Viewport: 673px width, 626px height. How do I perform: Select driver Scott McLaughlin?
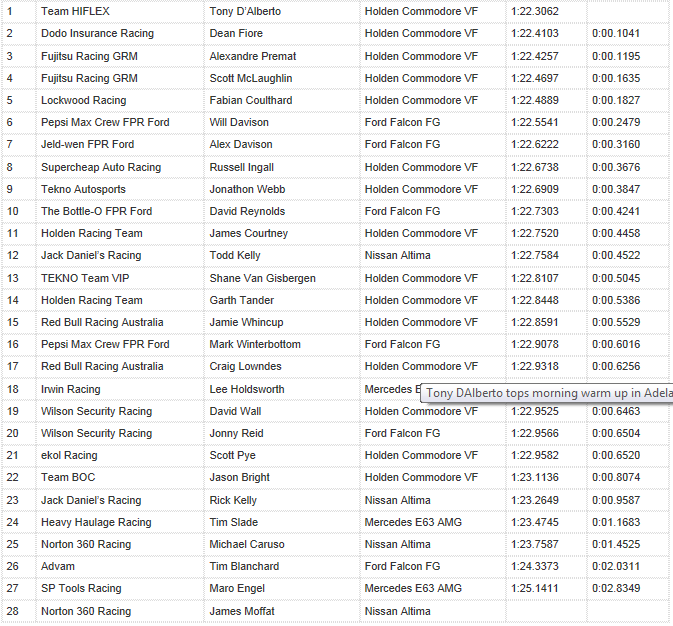click(x=251, y=78)
